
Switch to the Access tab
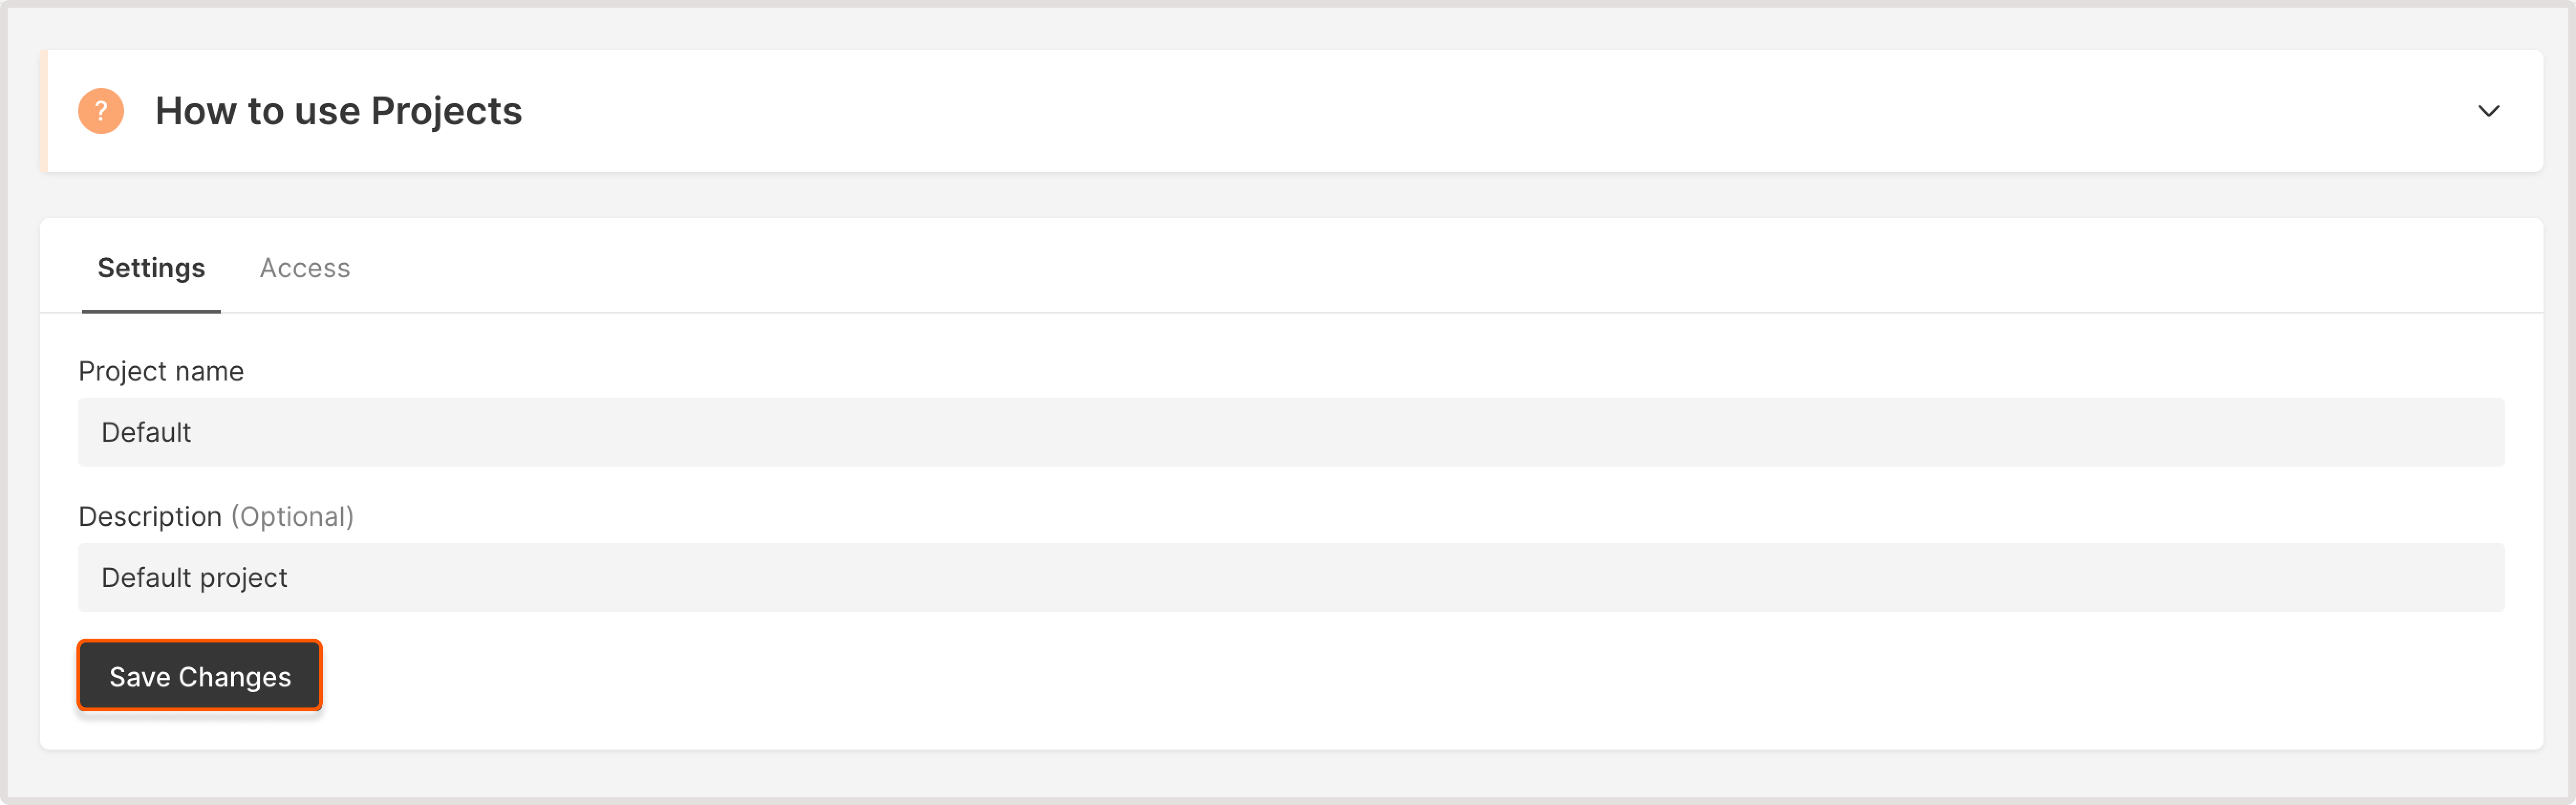click(304, 267)
